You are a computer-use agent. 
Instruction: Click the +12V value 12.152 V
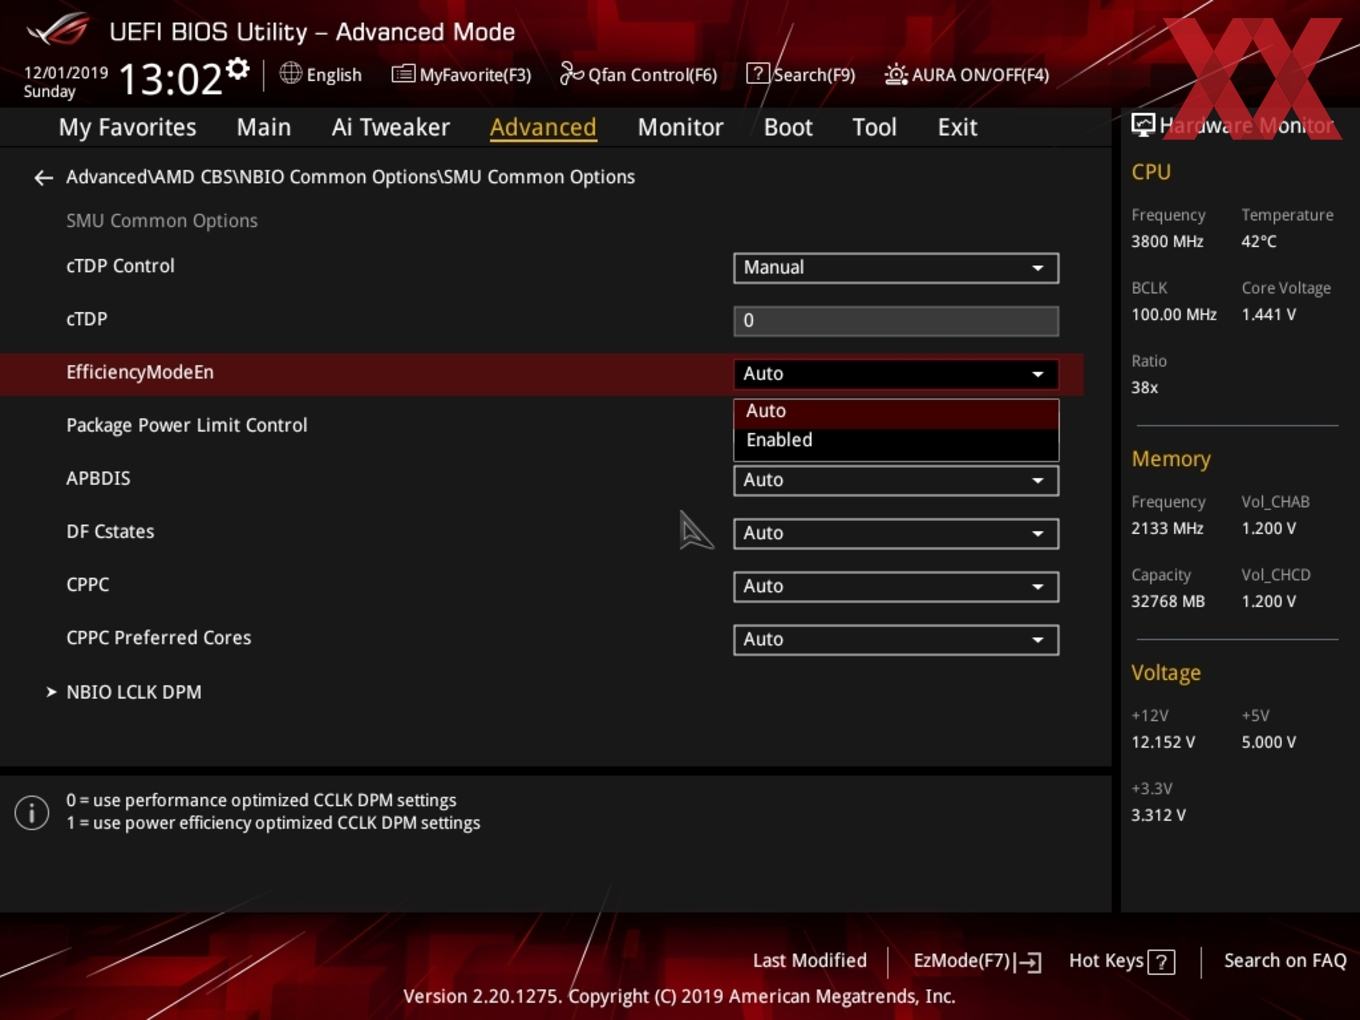click(1163, 742)
